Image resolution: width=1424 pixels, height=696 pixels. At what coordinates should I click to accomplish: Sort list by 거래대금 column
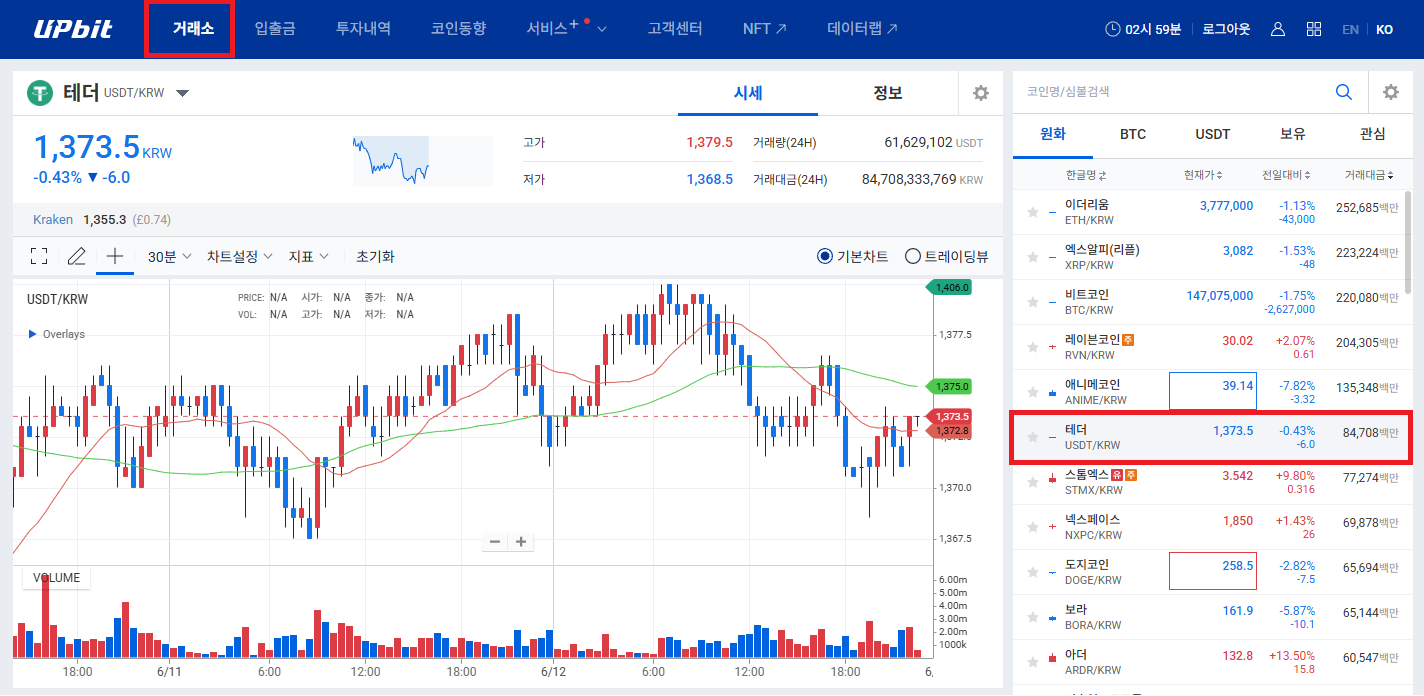coord(1369,175)
